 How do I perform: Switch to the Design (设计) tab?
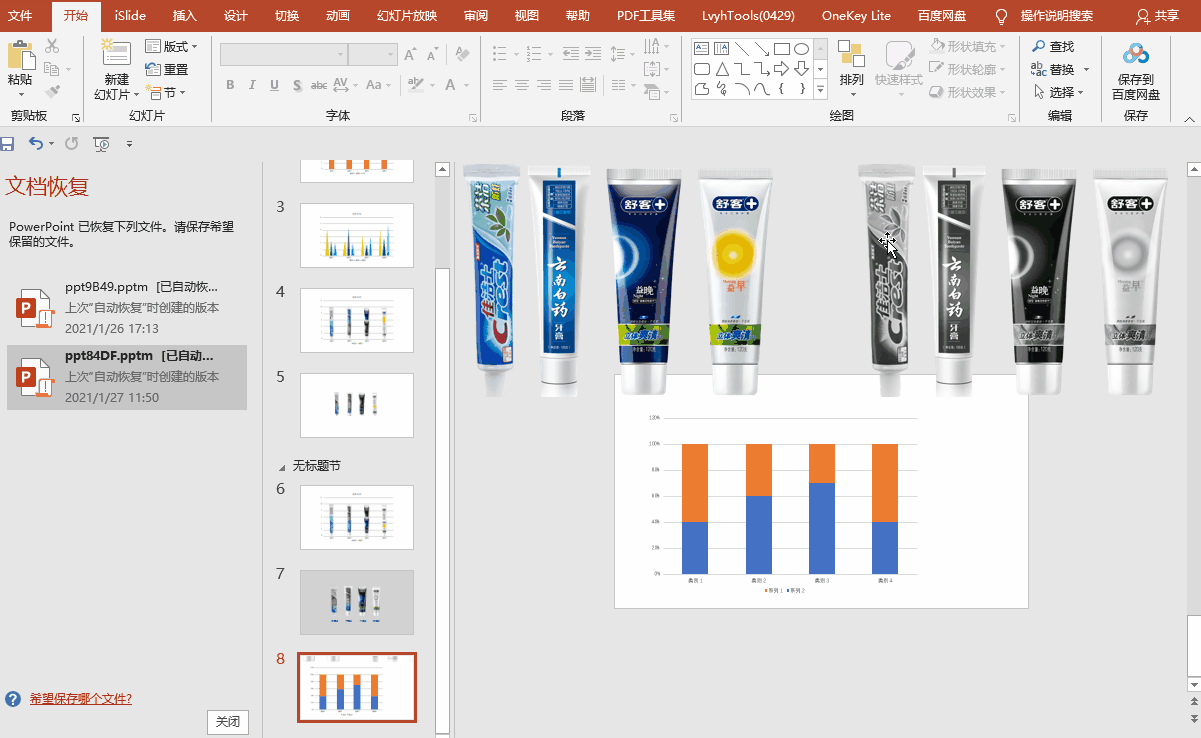[x=236, y=16]
